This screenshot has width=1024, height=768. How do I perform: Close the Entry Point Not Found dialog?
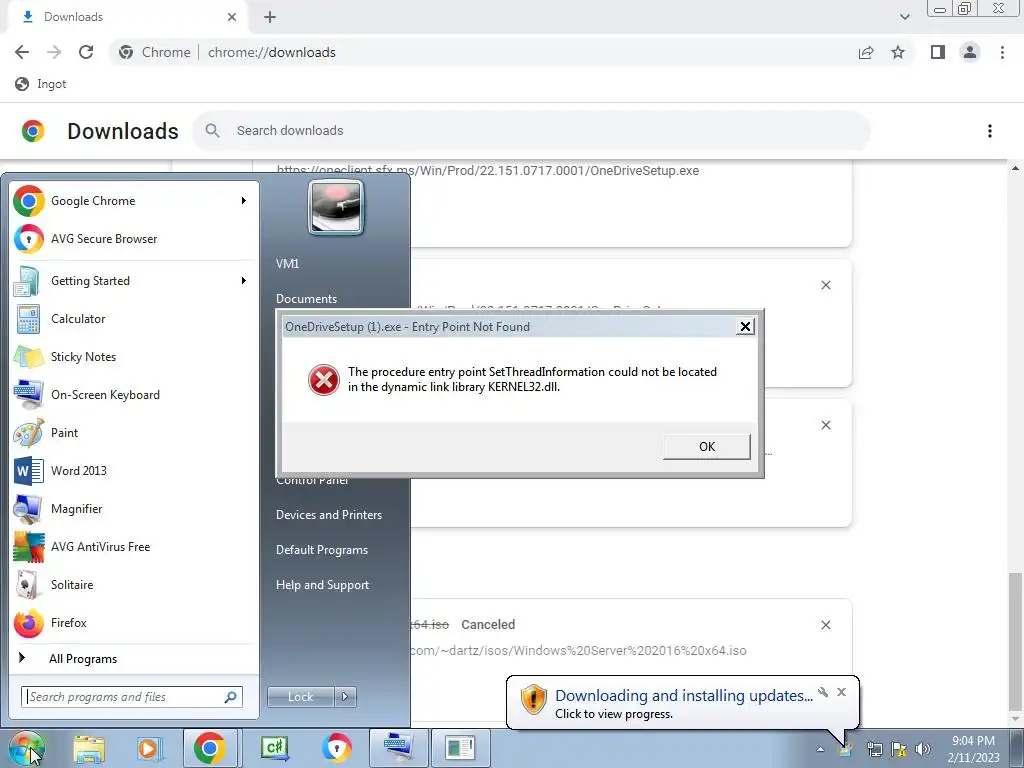(744, 327)
